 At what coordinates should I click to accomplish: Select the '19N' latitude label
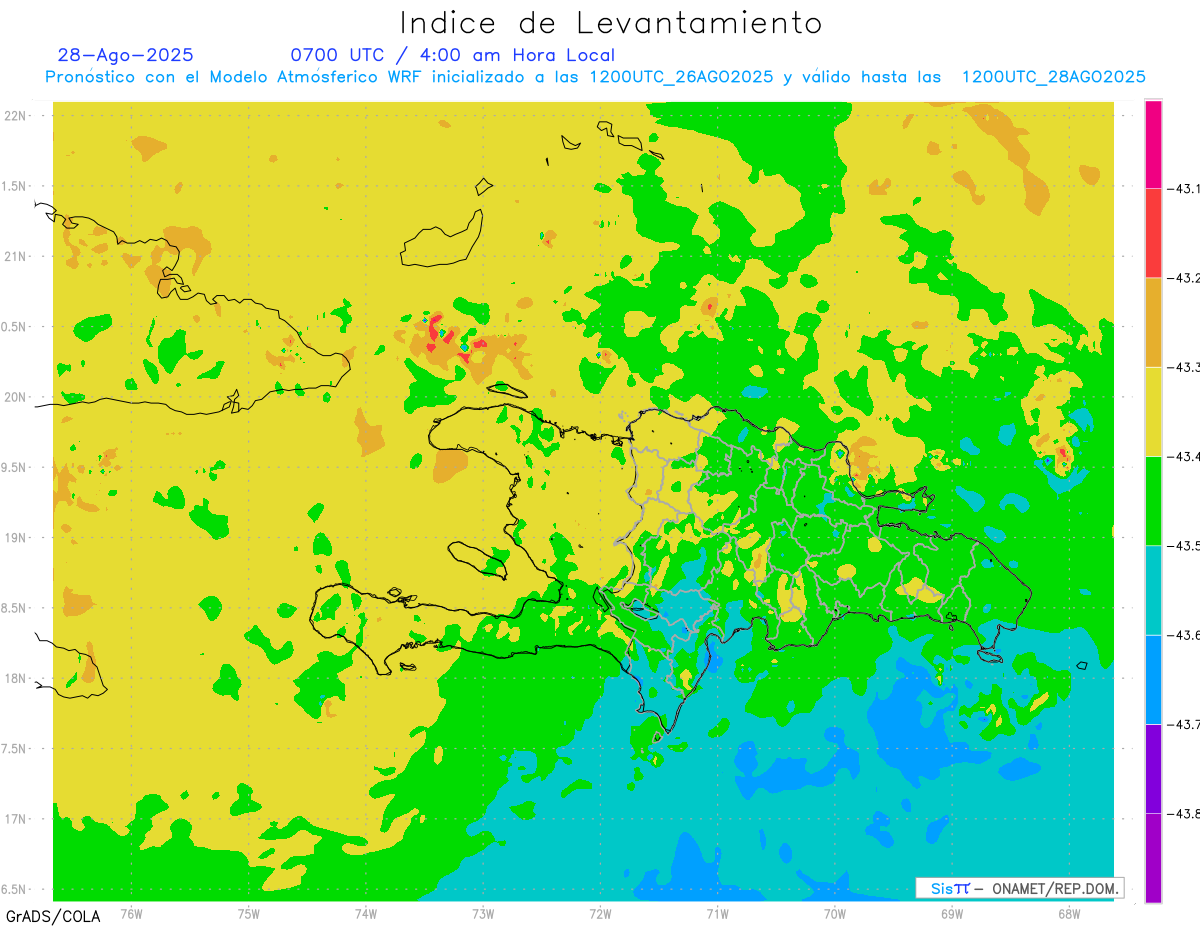[15, 538]
